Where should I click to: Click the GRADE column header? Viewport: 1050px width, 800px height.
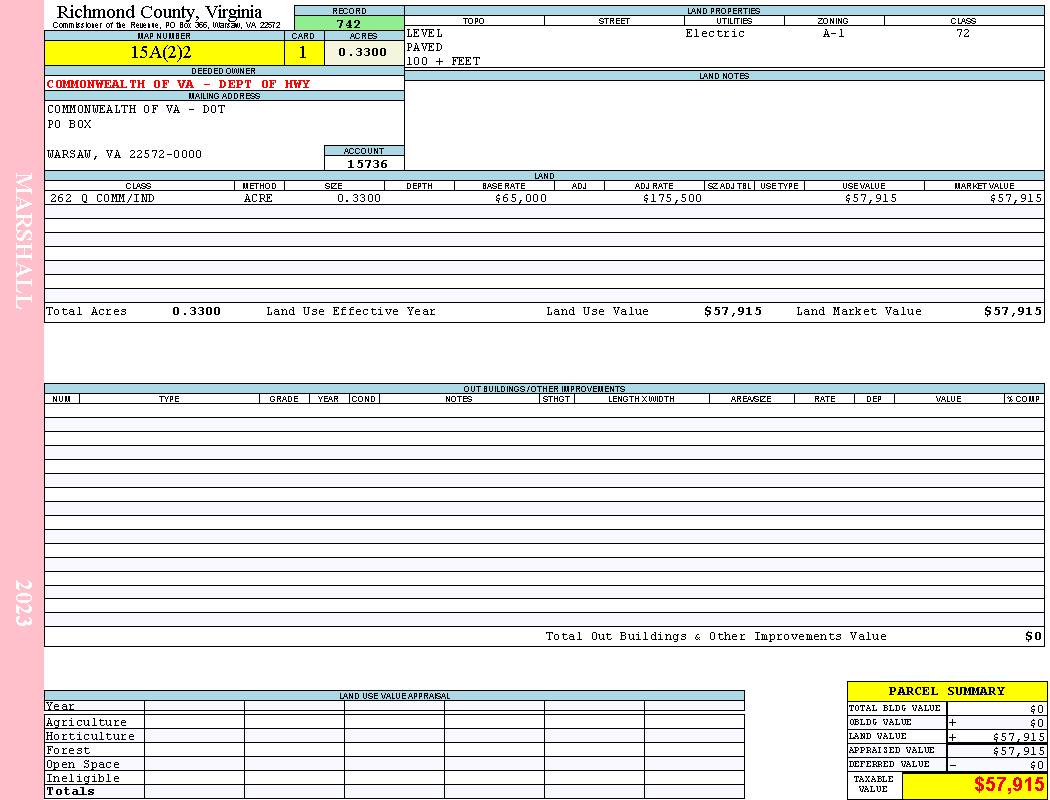point(284,399)
